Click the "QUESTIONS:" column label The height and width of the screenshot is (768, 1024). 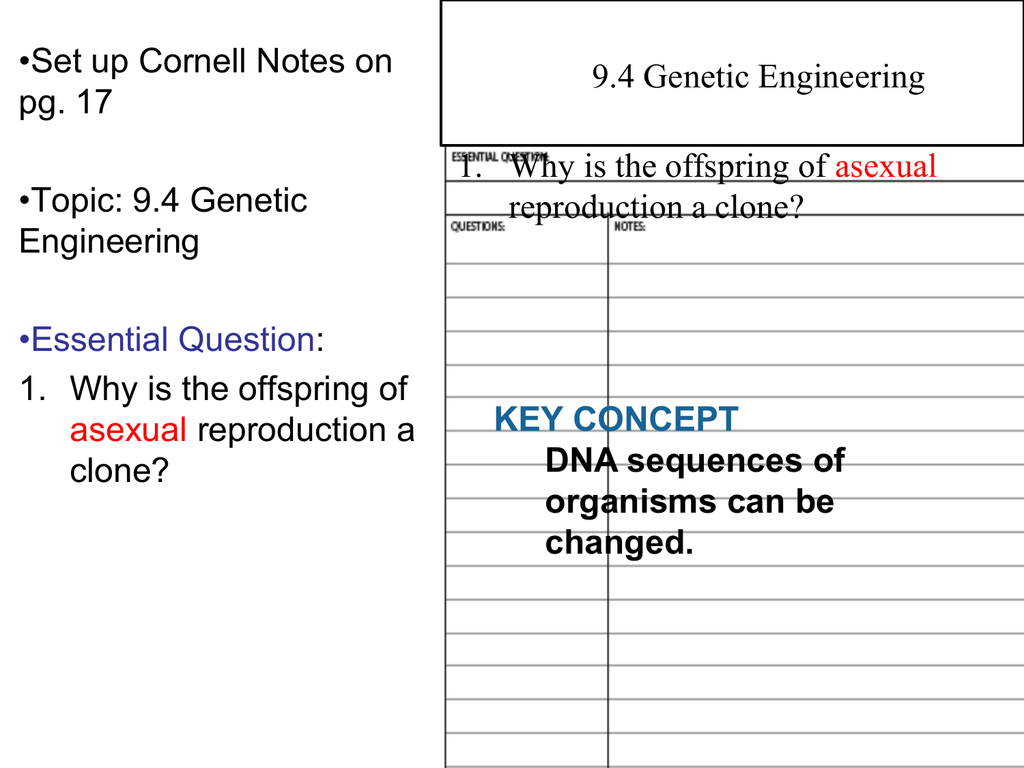tap(477, 227)
